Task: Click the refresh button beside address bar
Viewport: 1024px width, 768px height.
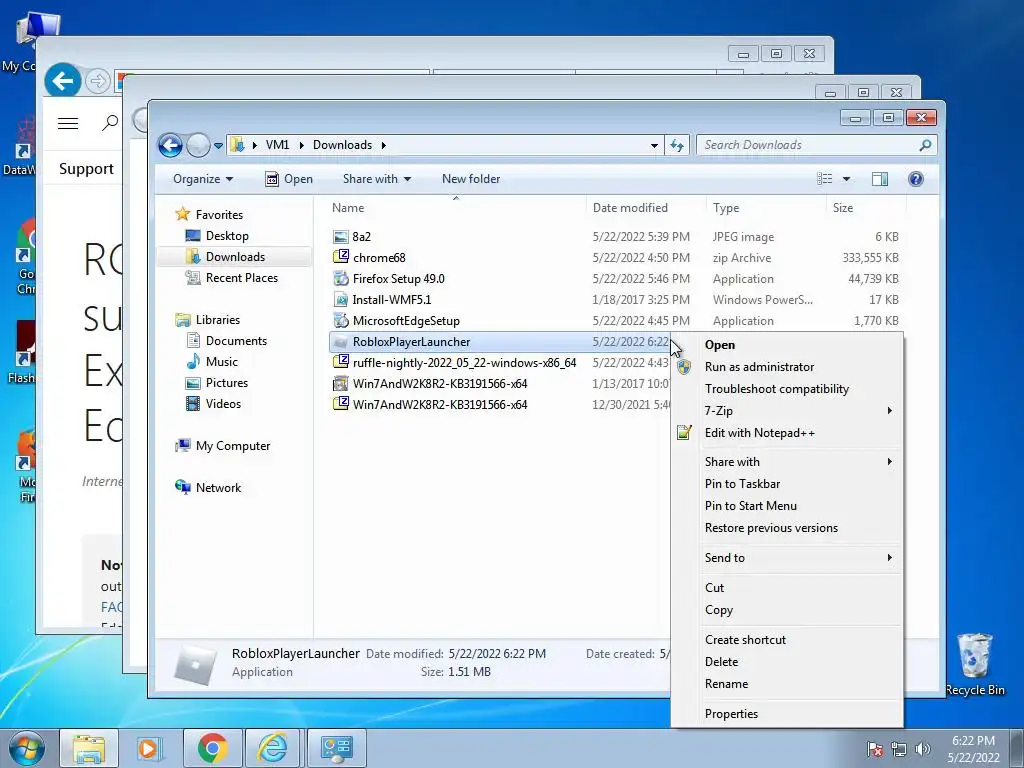Action: 677,145
